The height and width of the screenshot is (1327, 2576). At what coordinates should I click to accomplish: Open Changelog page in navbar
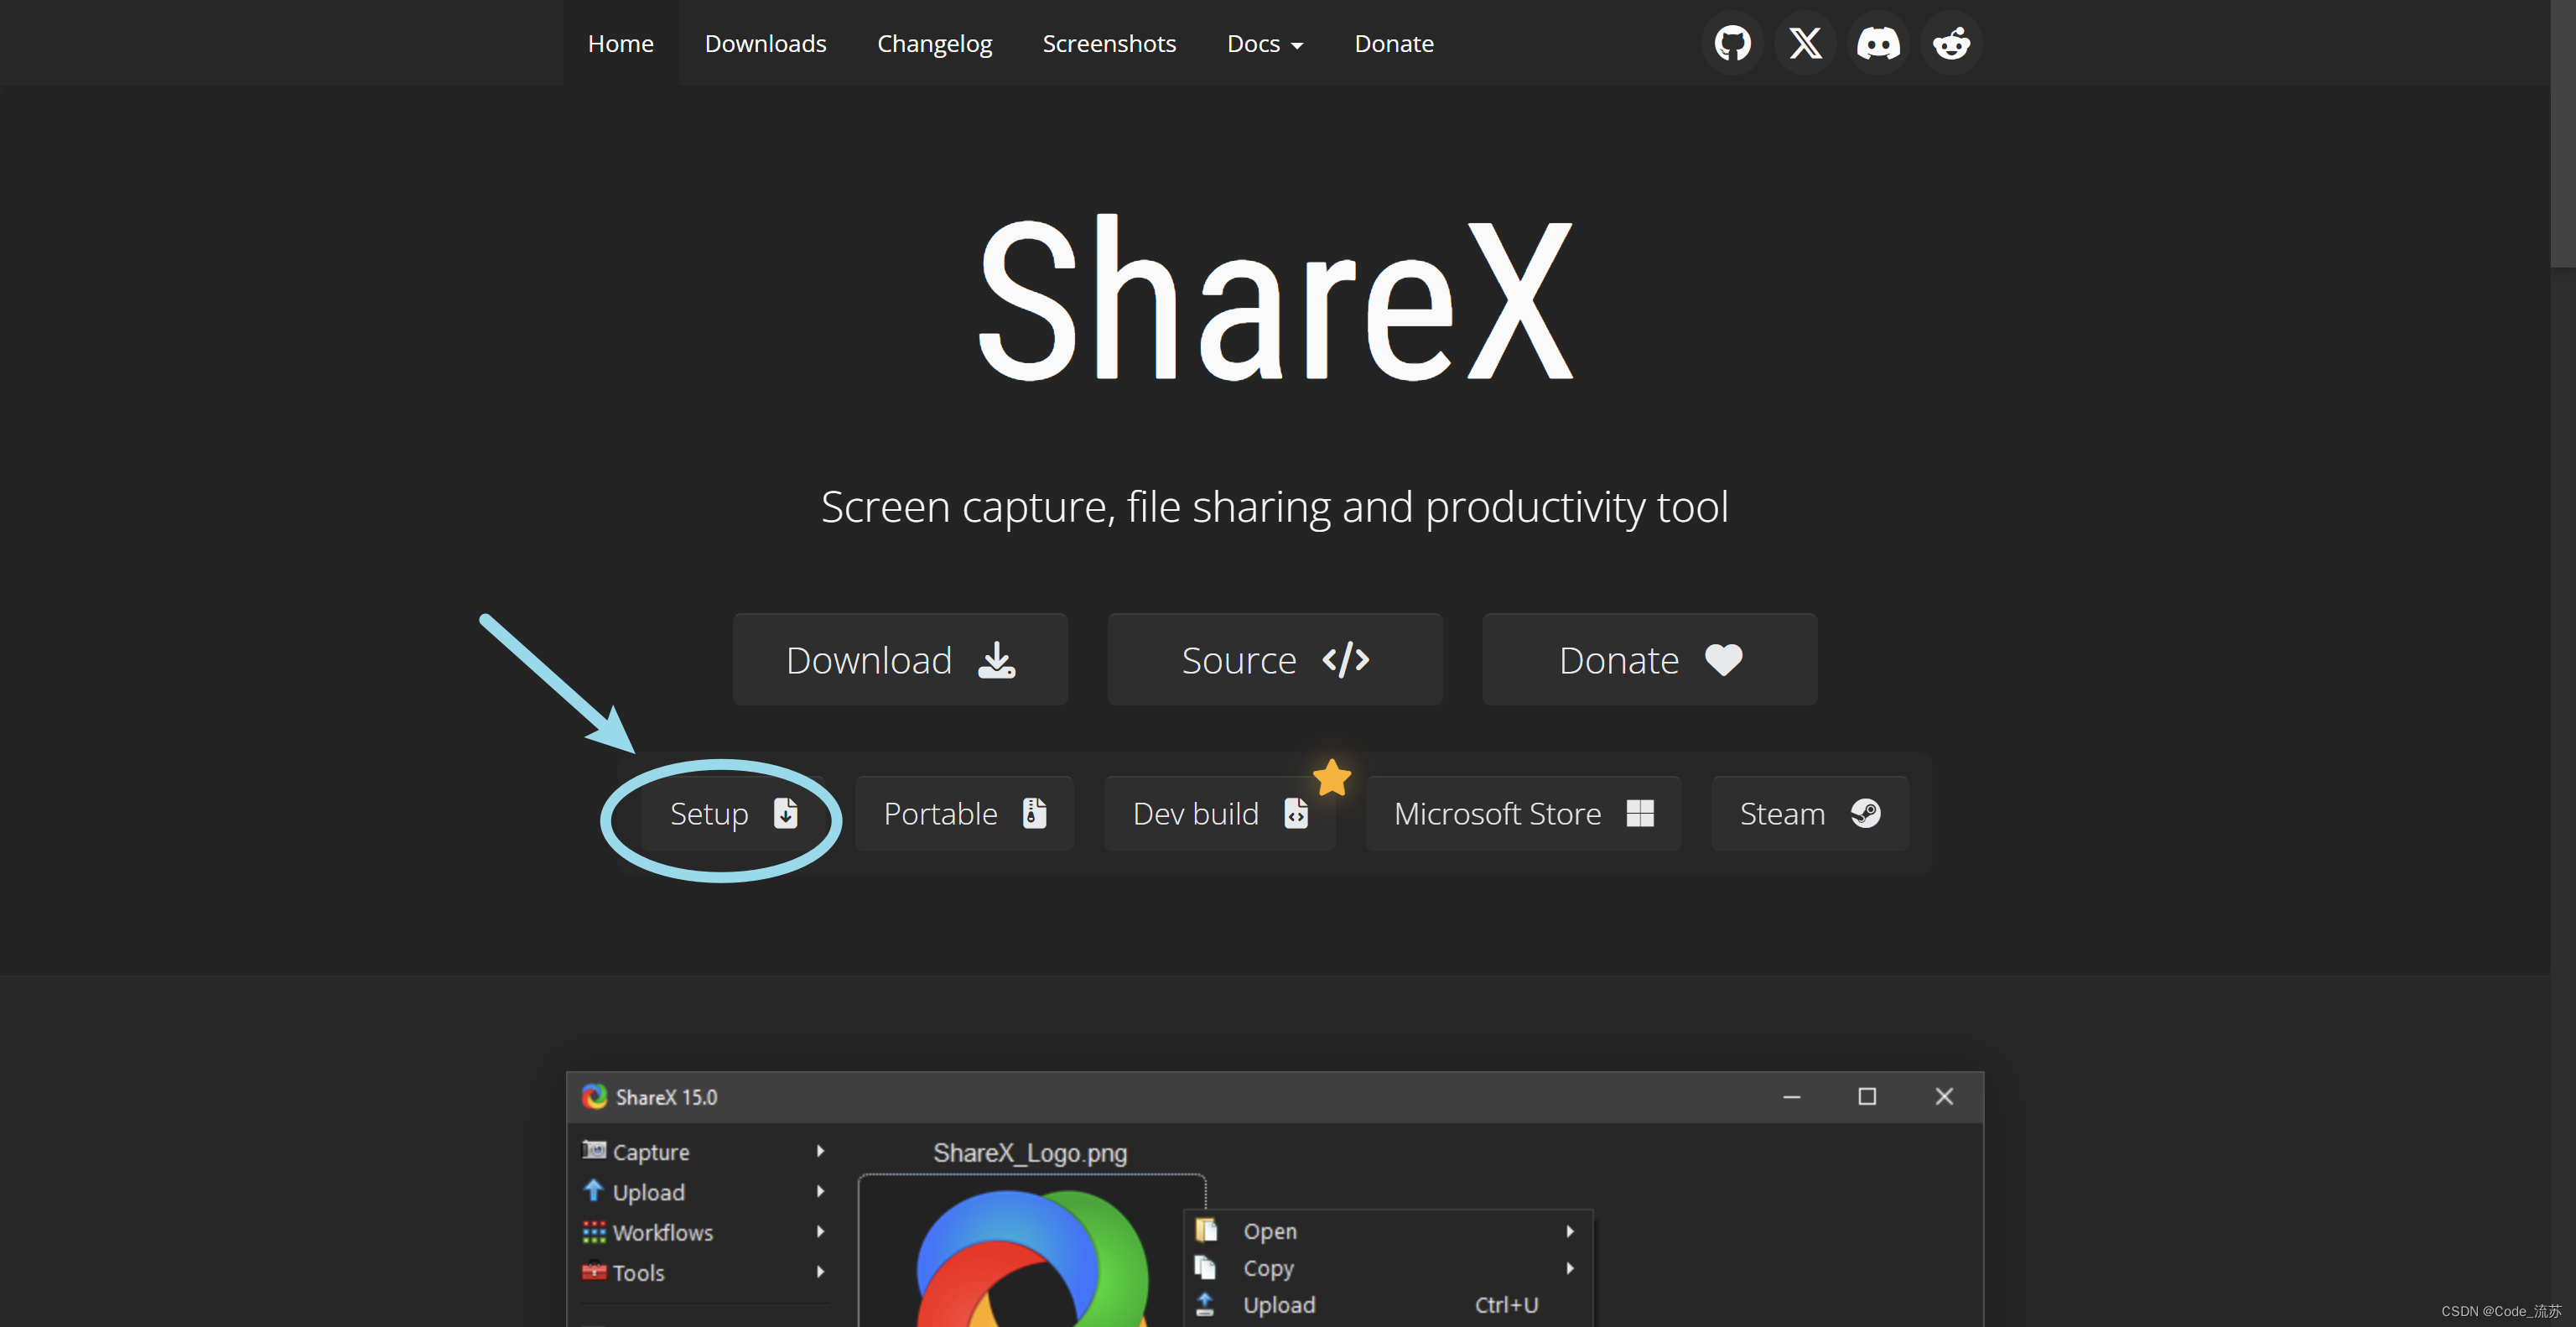tap(934, 43)
